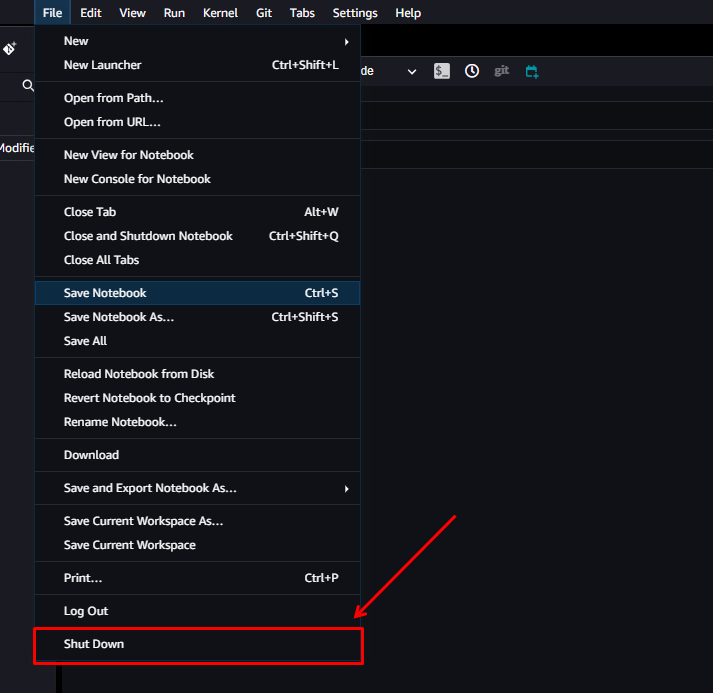The image size is (713, 693).
Task: Select Open from URL option
Action: pos(112,122)
